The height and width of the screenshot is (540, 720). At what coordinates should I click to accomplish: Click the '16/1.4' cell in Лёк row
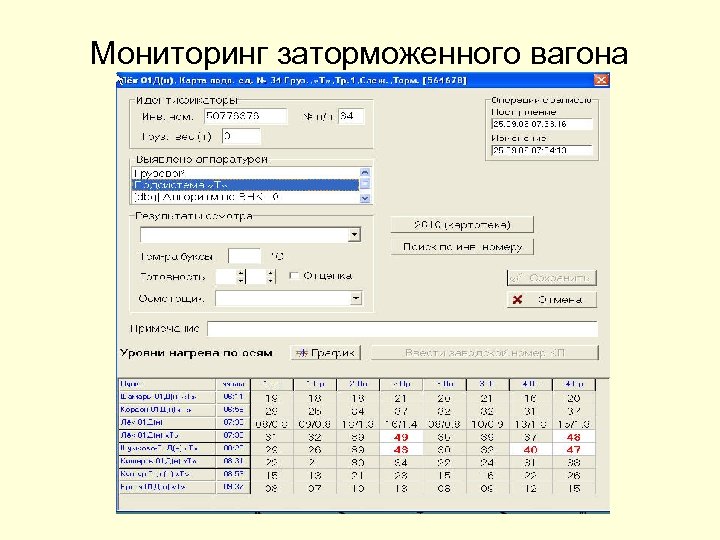[x=401, y=424]
